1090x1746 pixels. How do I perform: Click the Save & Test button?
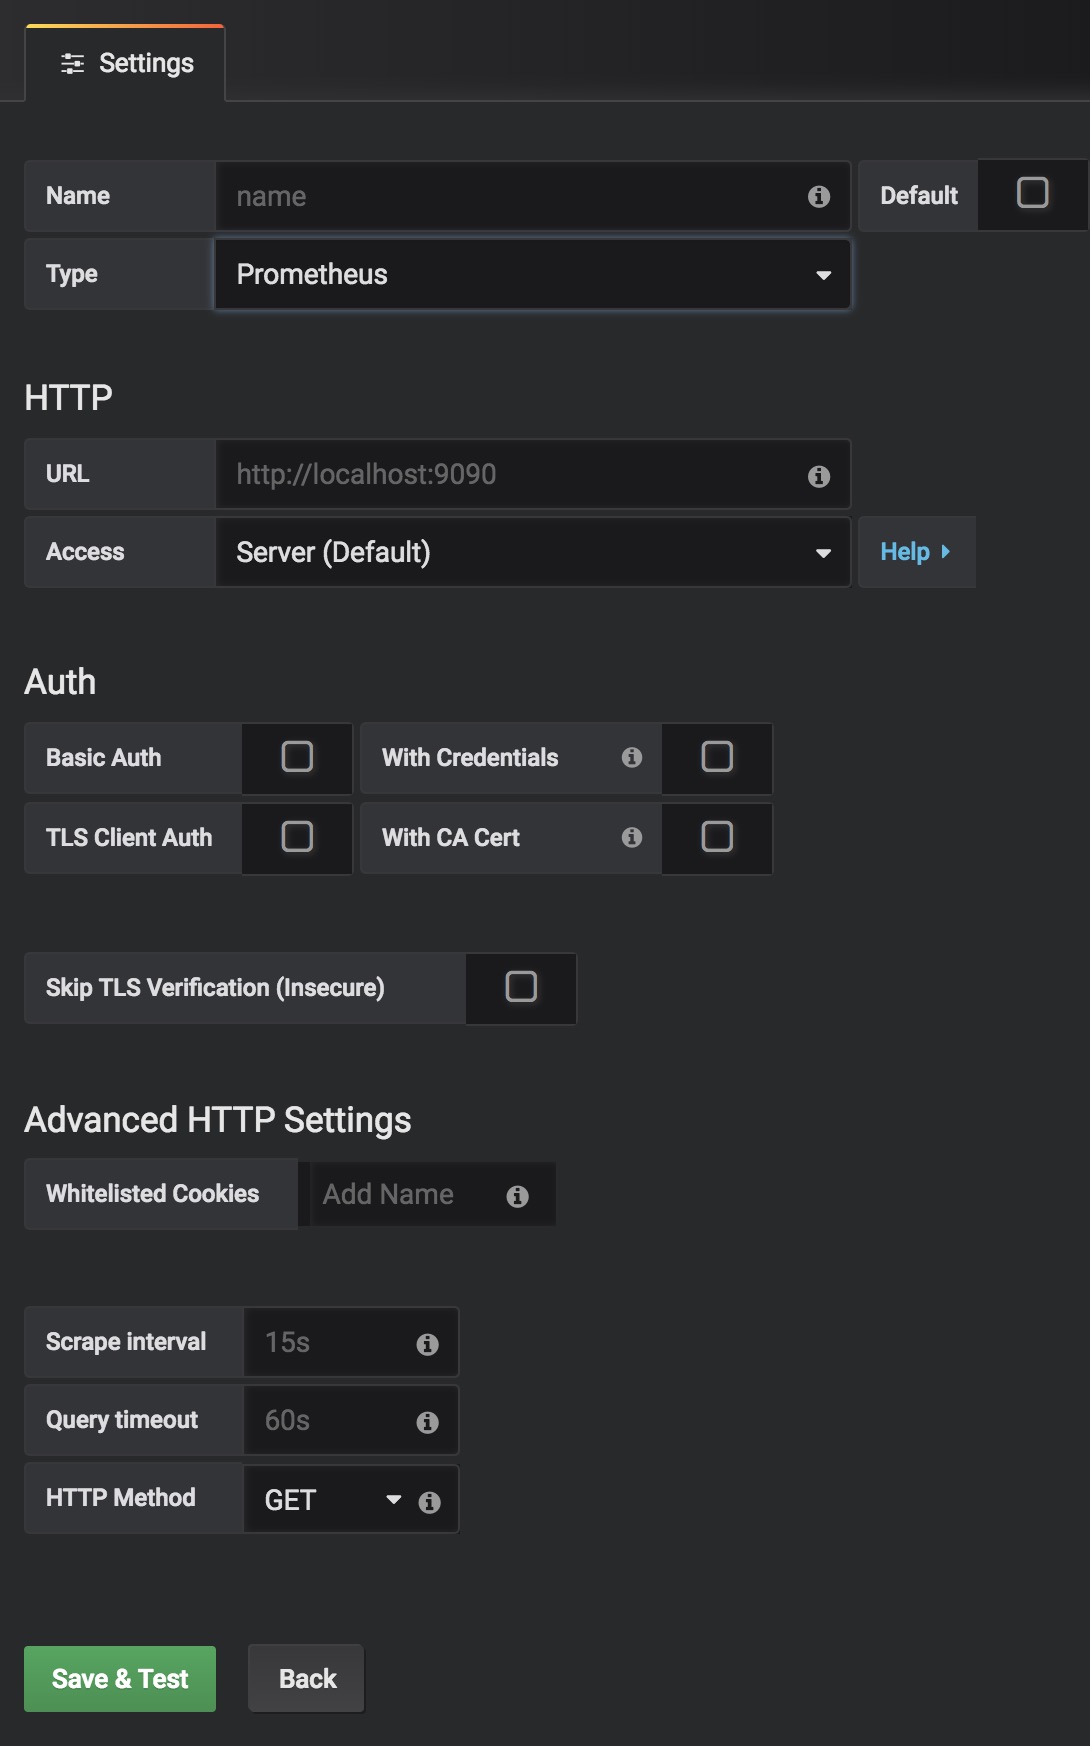click(x=120, y=1679)
